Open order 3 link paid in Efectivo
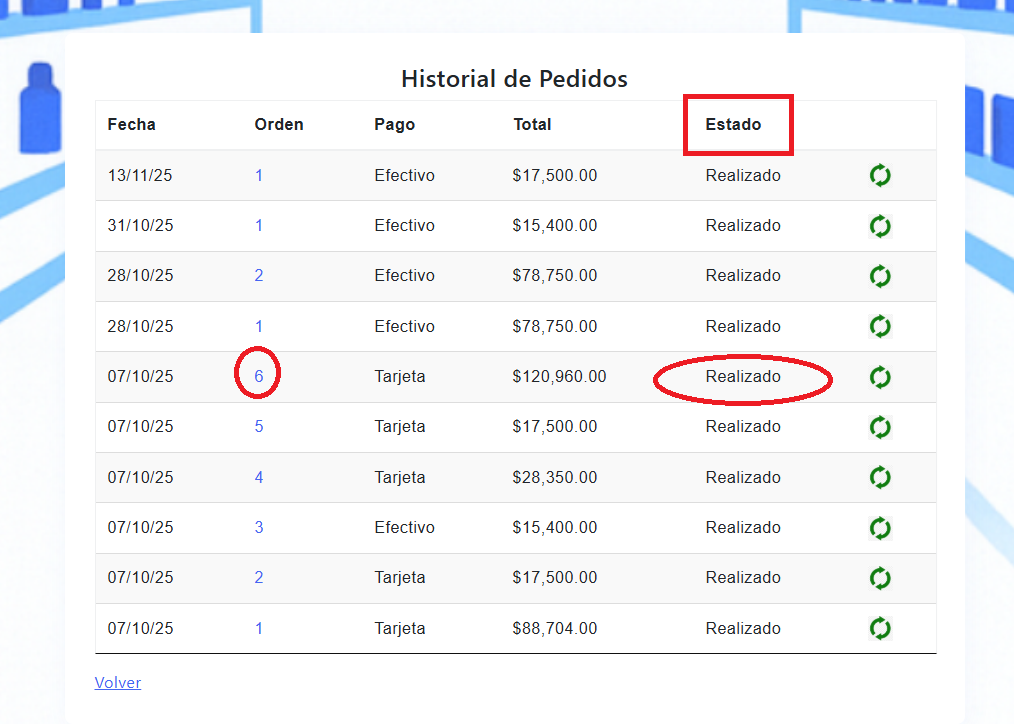This screenshot has width=1014, height=724. click(259, 528)
